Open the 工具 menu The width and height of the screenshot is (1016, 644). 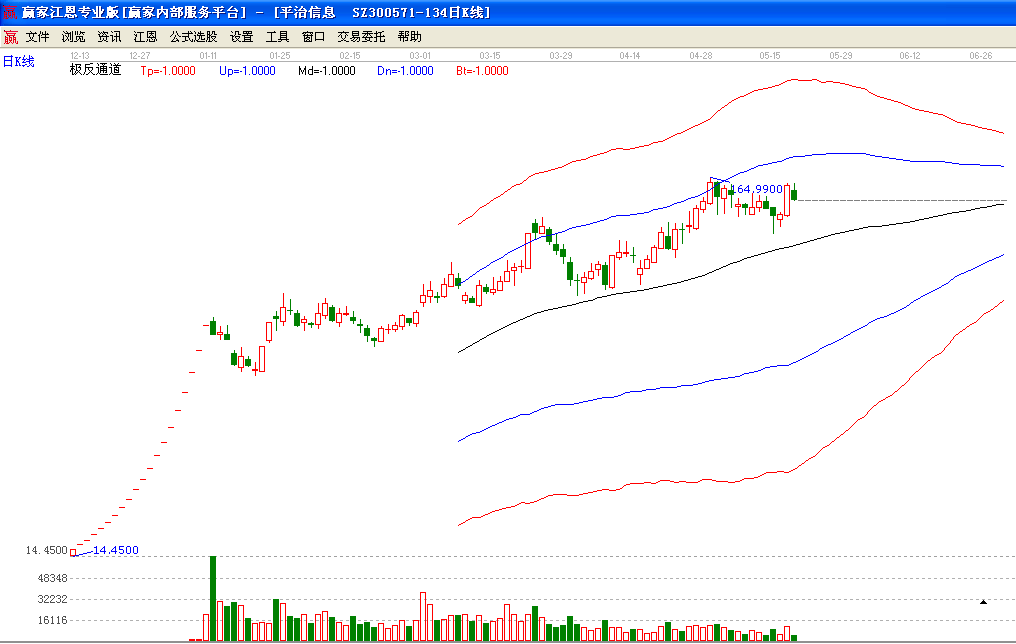coord(277,37)
